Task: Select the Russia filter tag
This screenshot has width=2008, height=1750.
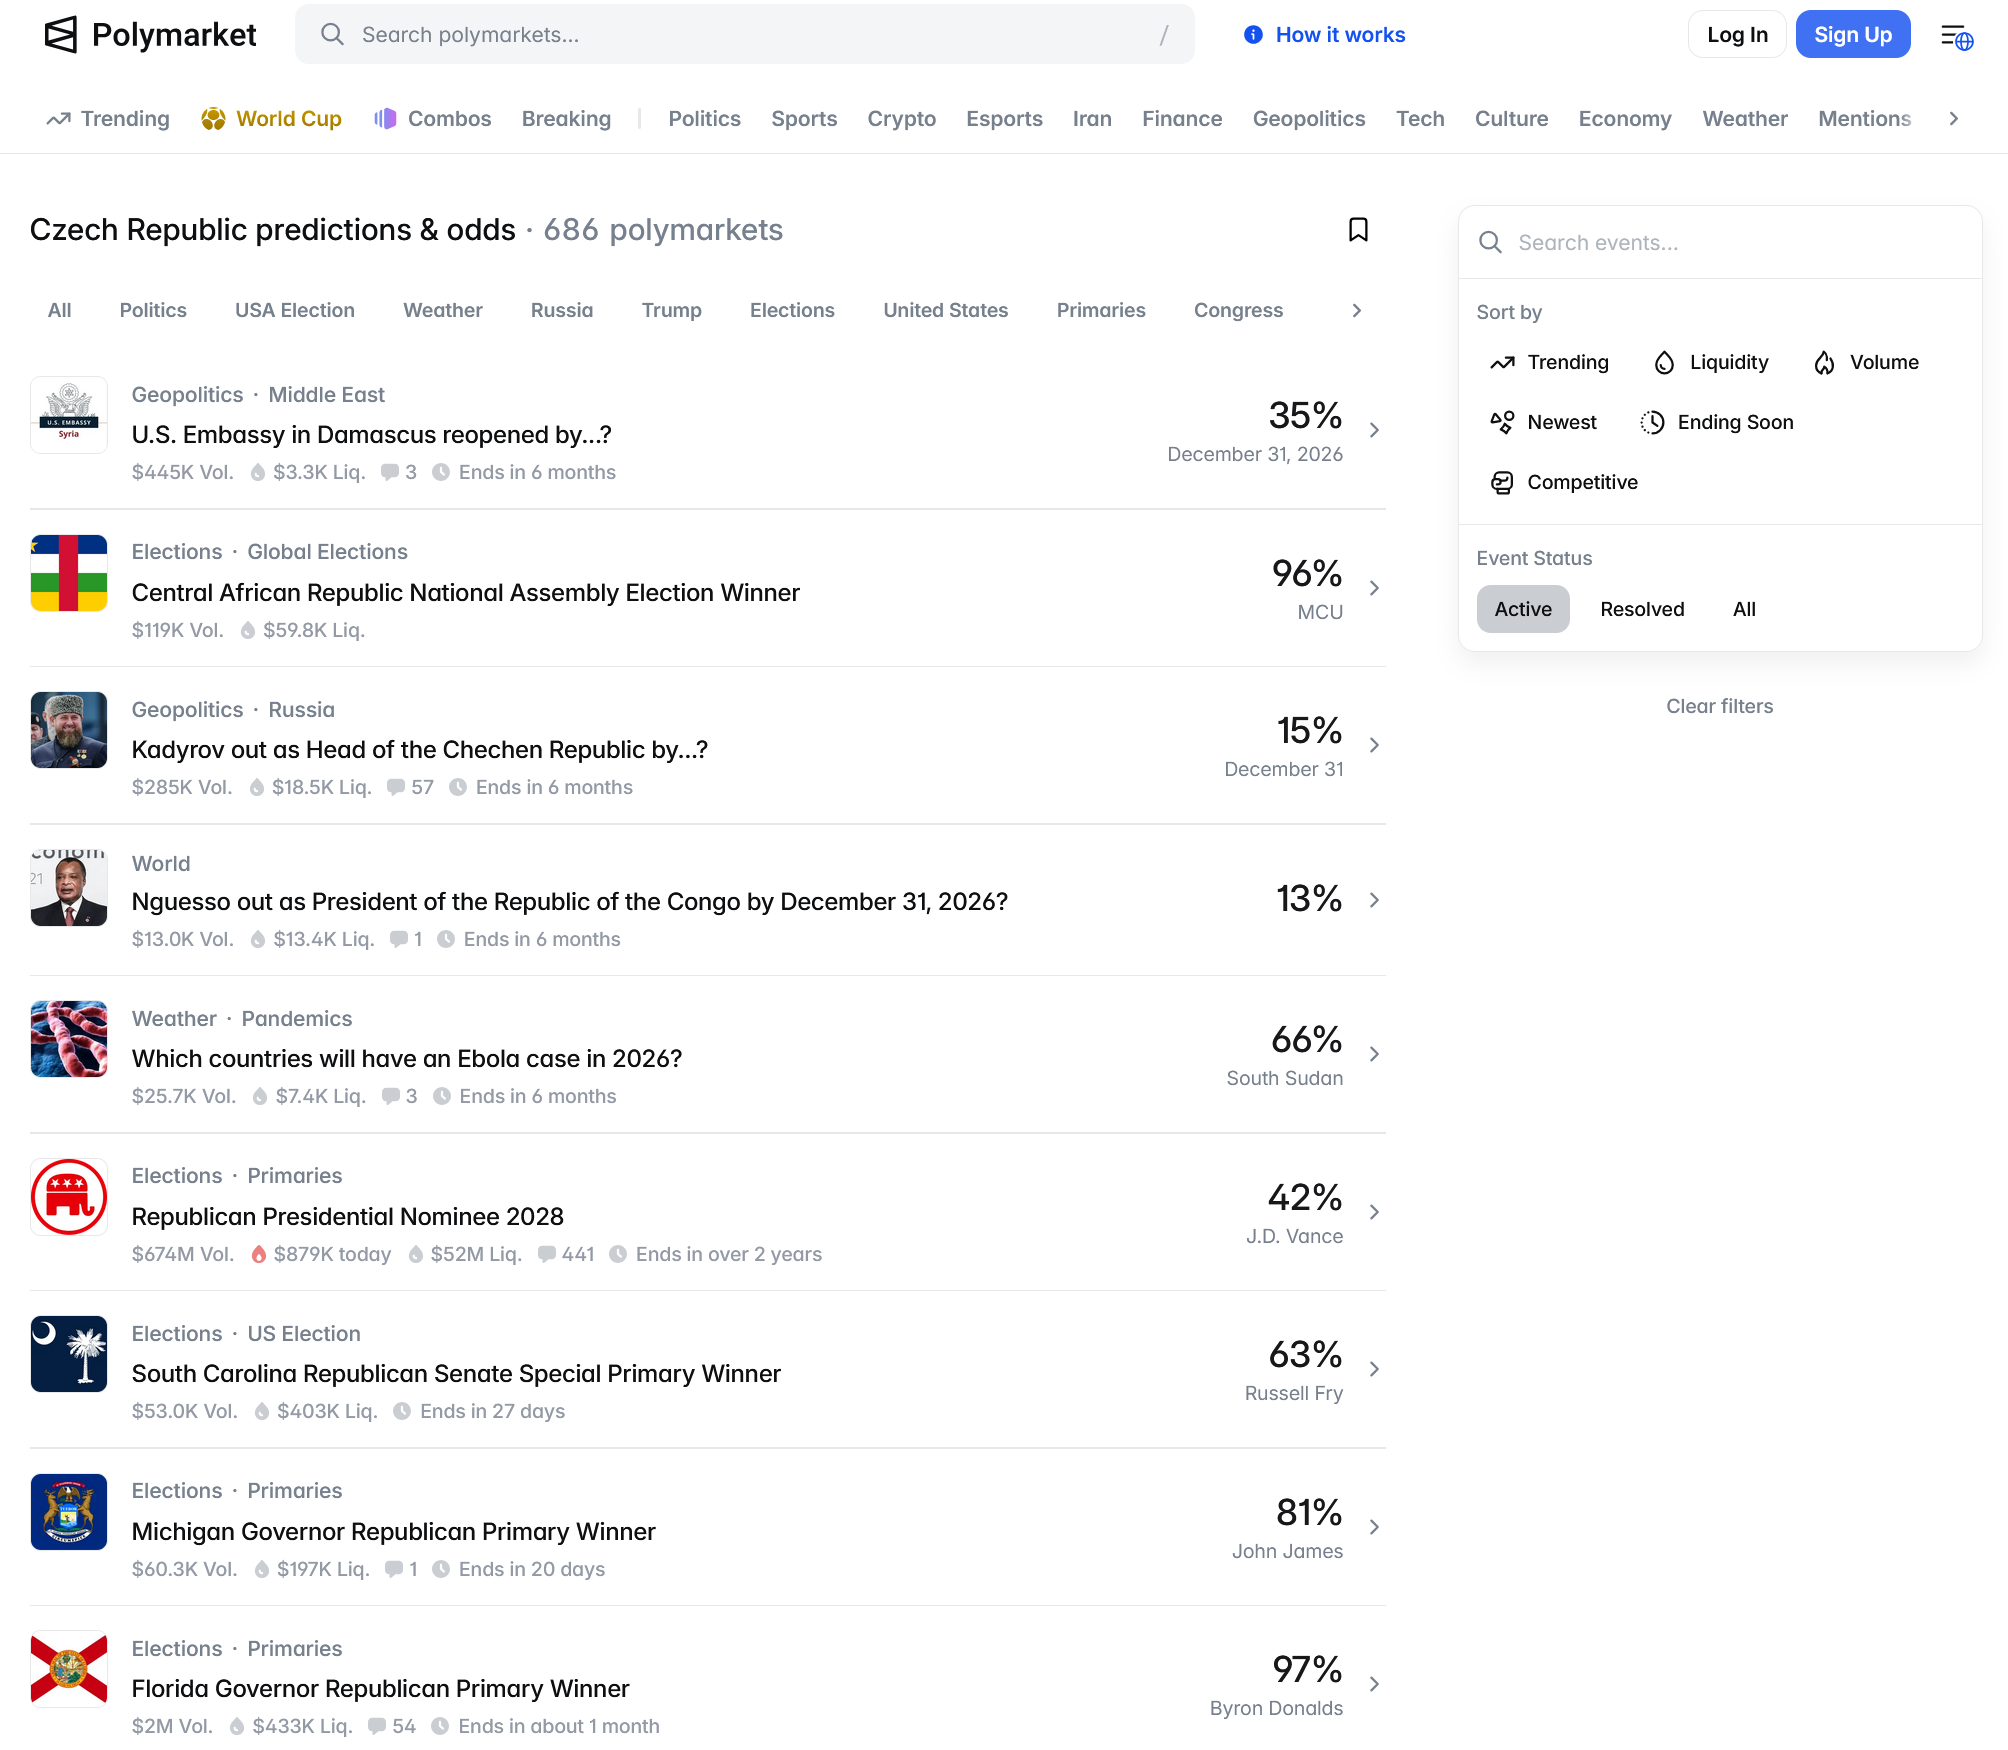Action: point(562,311)
